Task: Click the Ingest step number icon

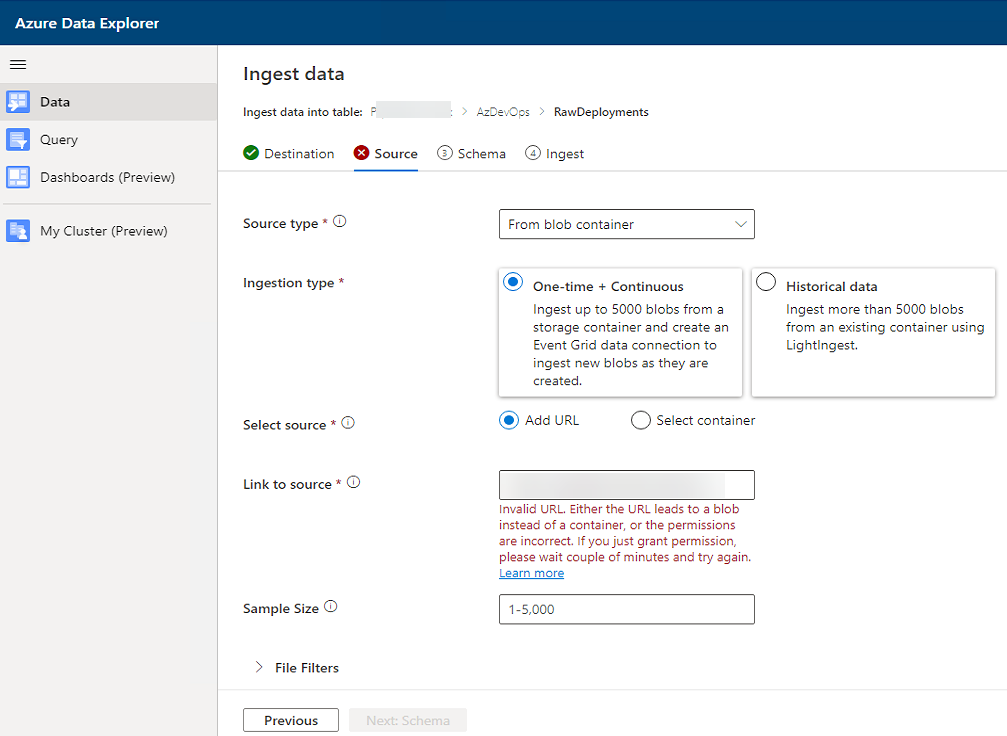Action: pos(532,153)
